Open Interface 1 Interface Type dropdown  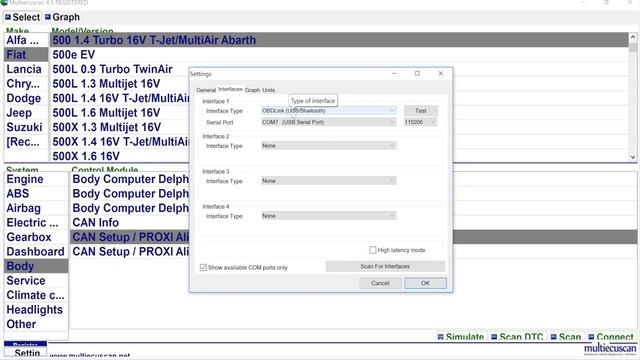click(328, 111)
